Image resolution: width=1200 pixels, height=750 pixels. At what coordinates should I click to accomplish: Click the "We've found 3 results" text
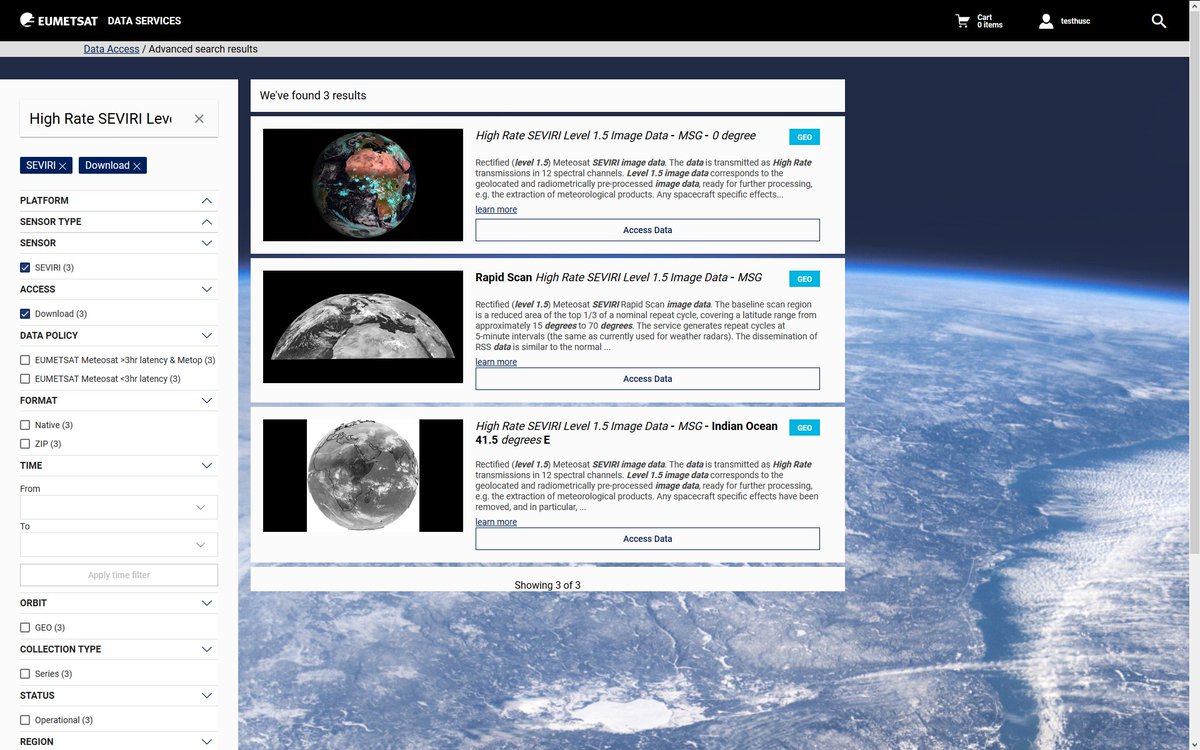[x=313, y=96]
